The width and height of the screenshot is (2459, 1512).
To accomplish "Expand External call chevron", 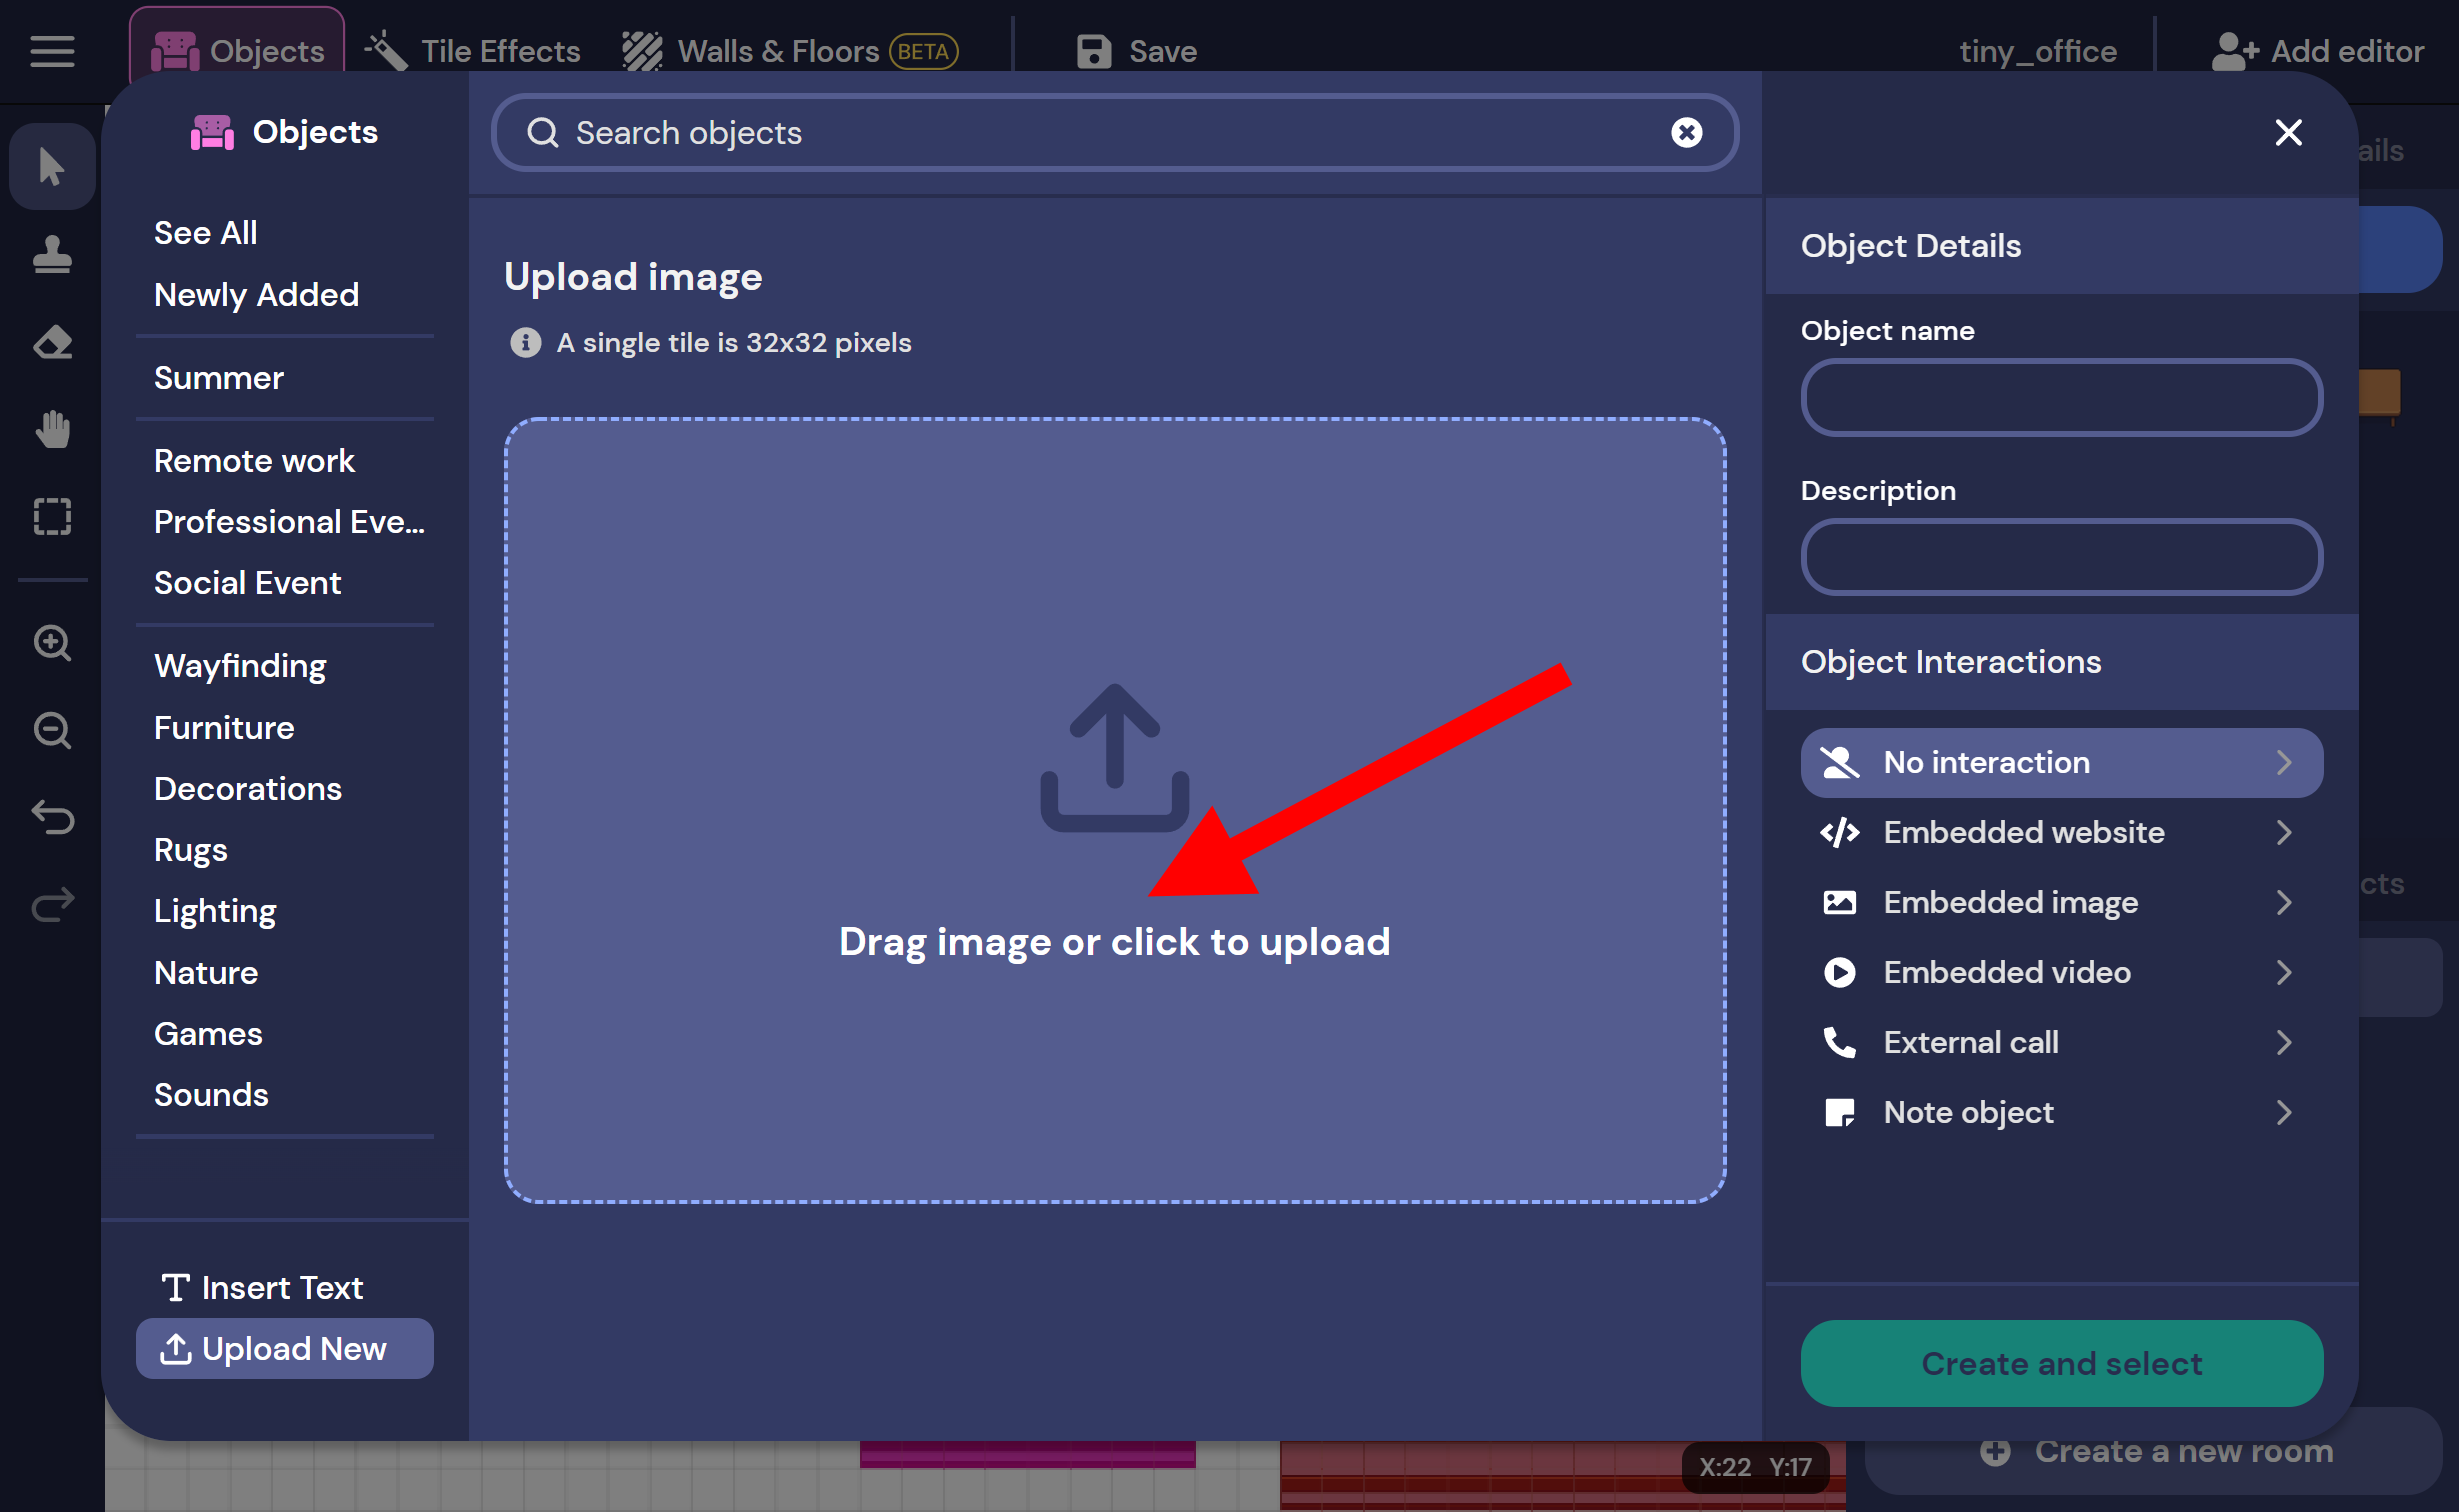I will (2284, 1043).
